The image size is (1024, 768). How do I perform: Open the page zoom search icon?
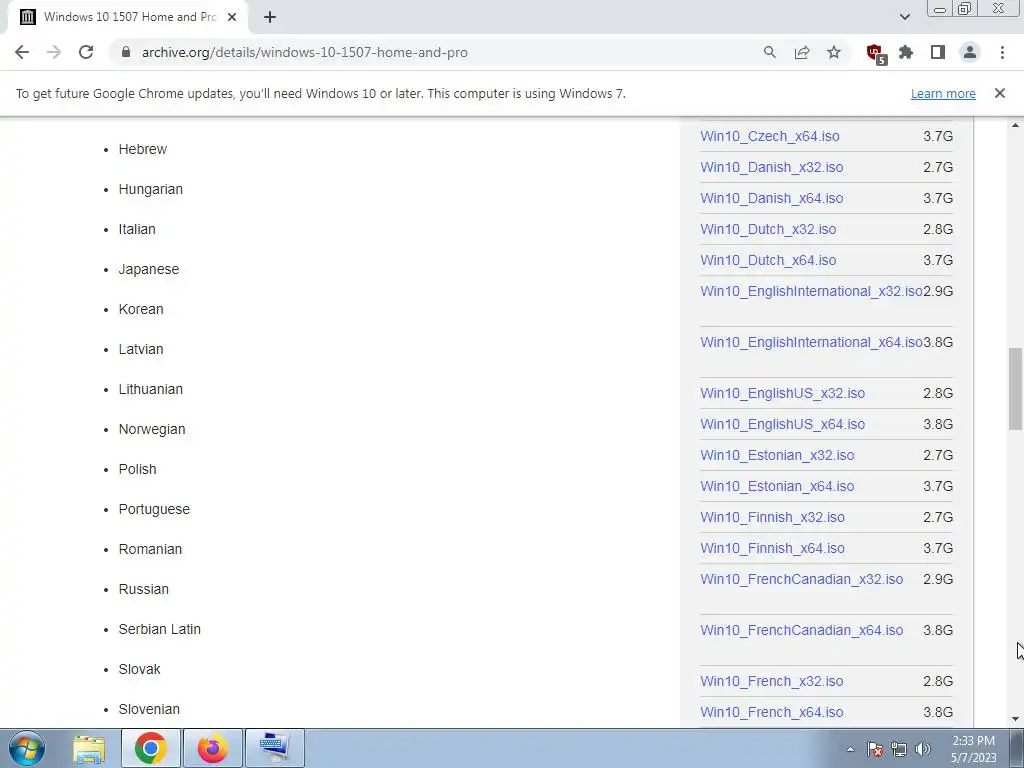[770, 52]
